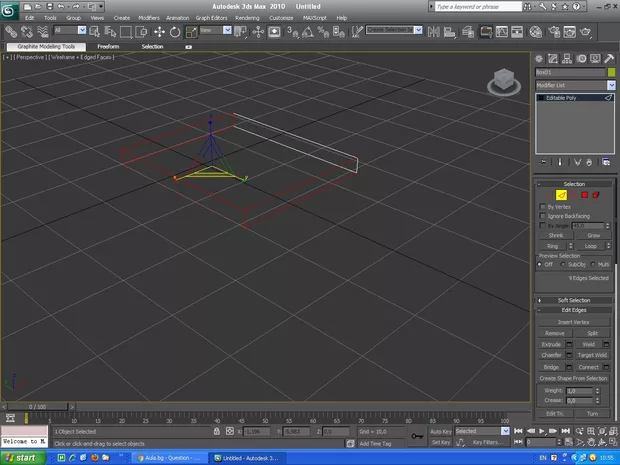Screen dimensions: 620x465
Task: Switch to the Freeform ribbon tab
Action: [108, 46]
